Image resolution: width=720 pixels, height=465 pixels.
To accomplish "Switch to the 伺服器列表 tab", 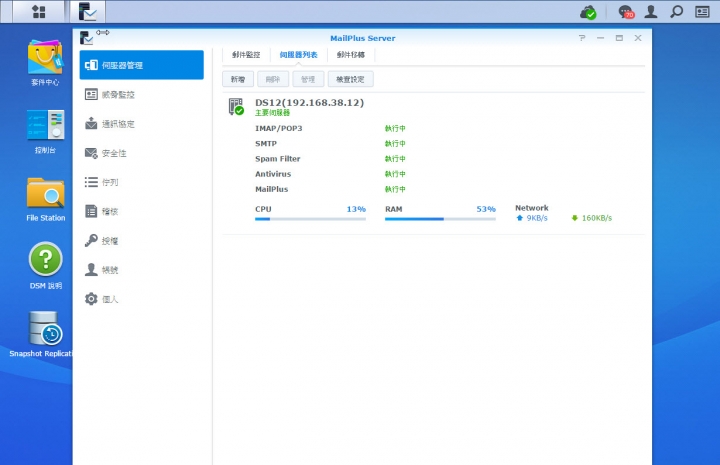I will (298, 55).
